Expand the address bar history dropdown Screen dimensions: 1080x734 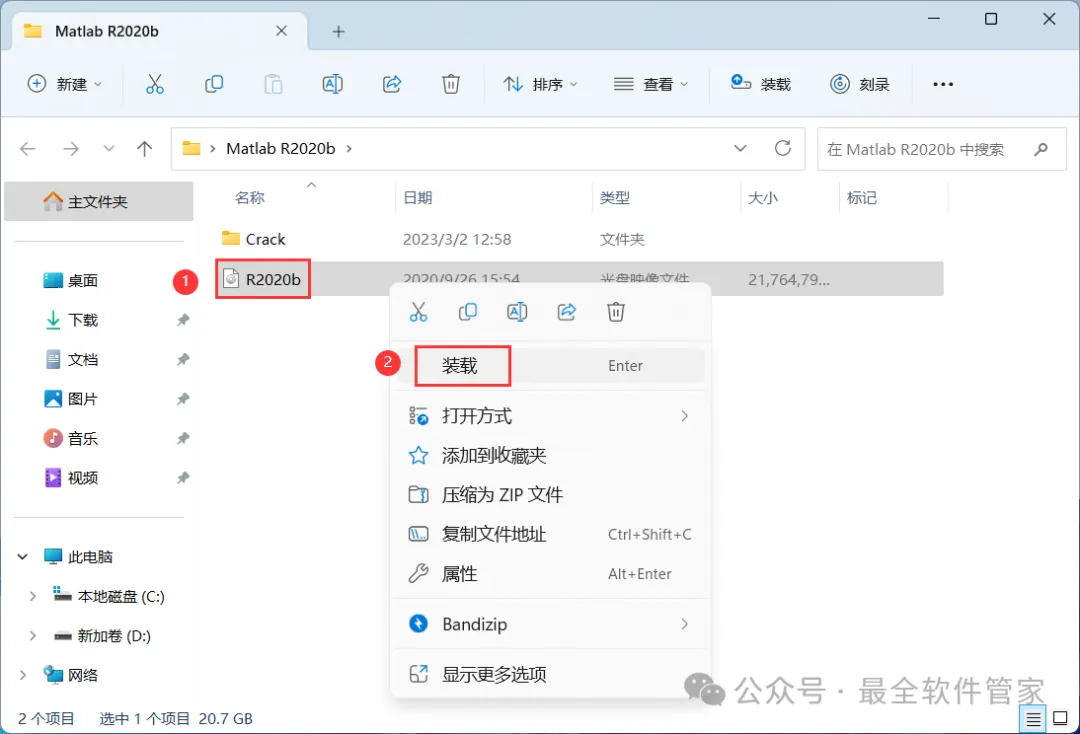(740, 149)
